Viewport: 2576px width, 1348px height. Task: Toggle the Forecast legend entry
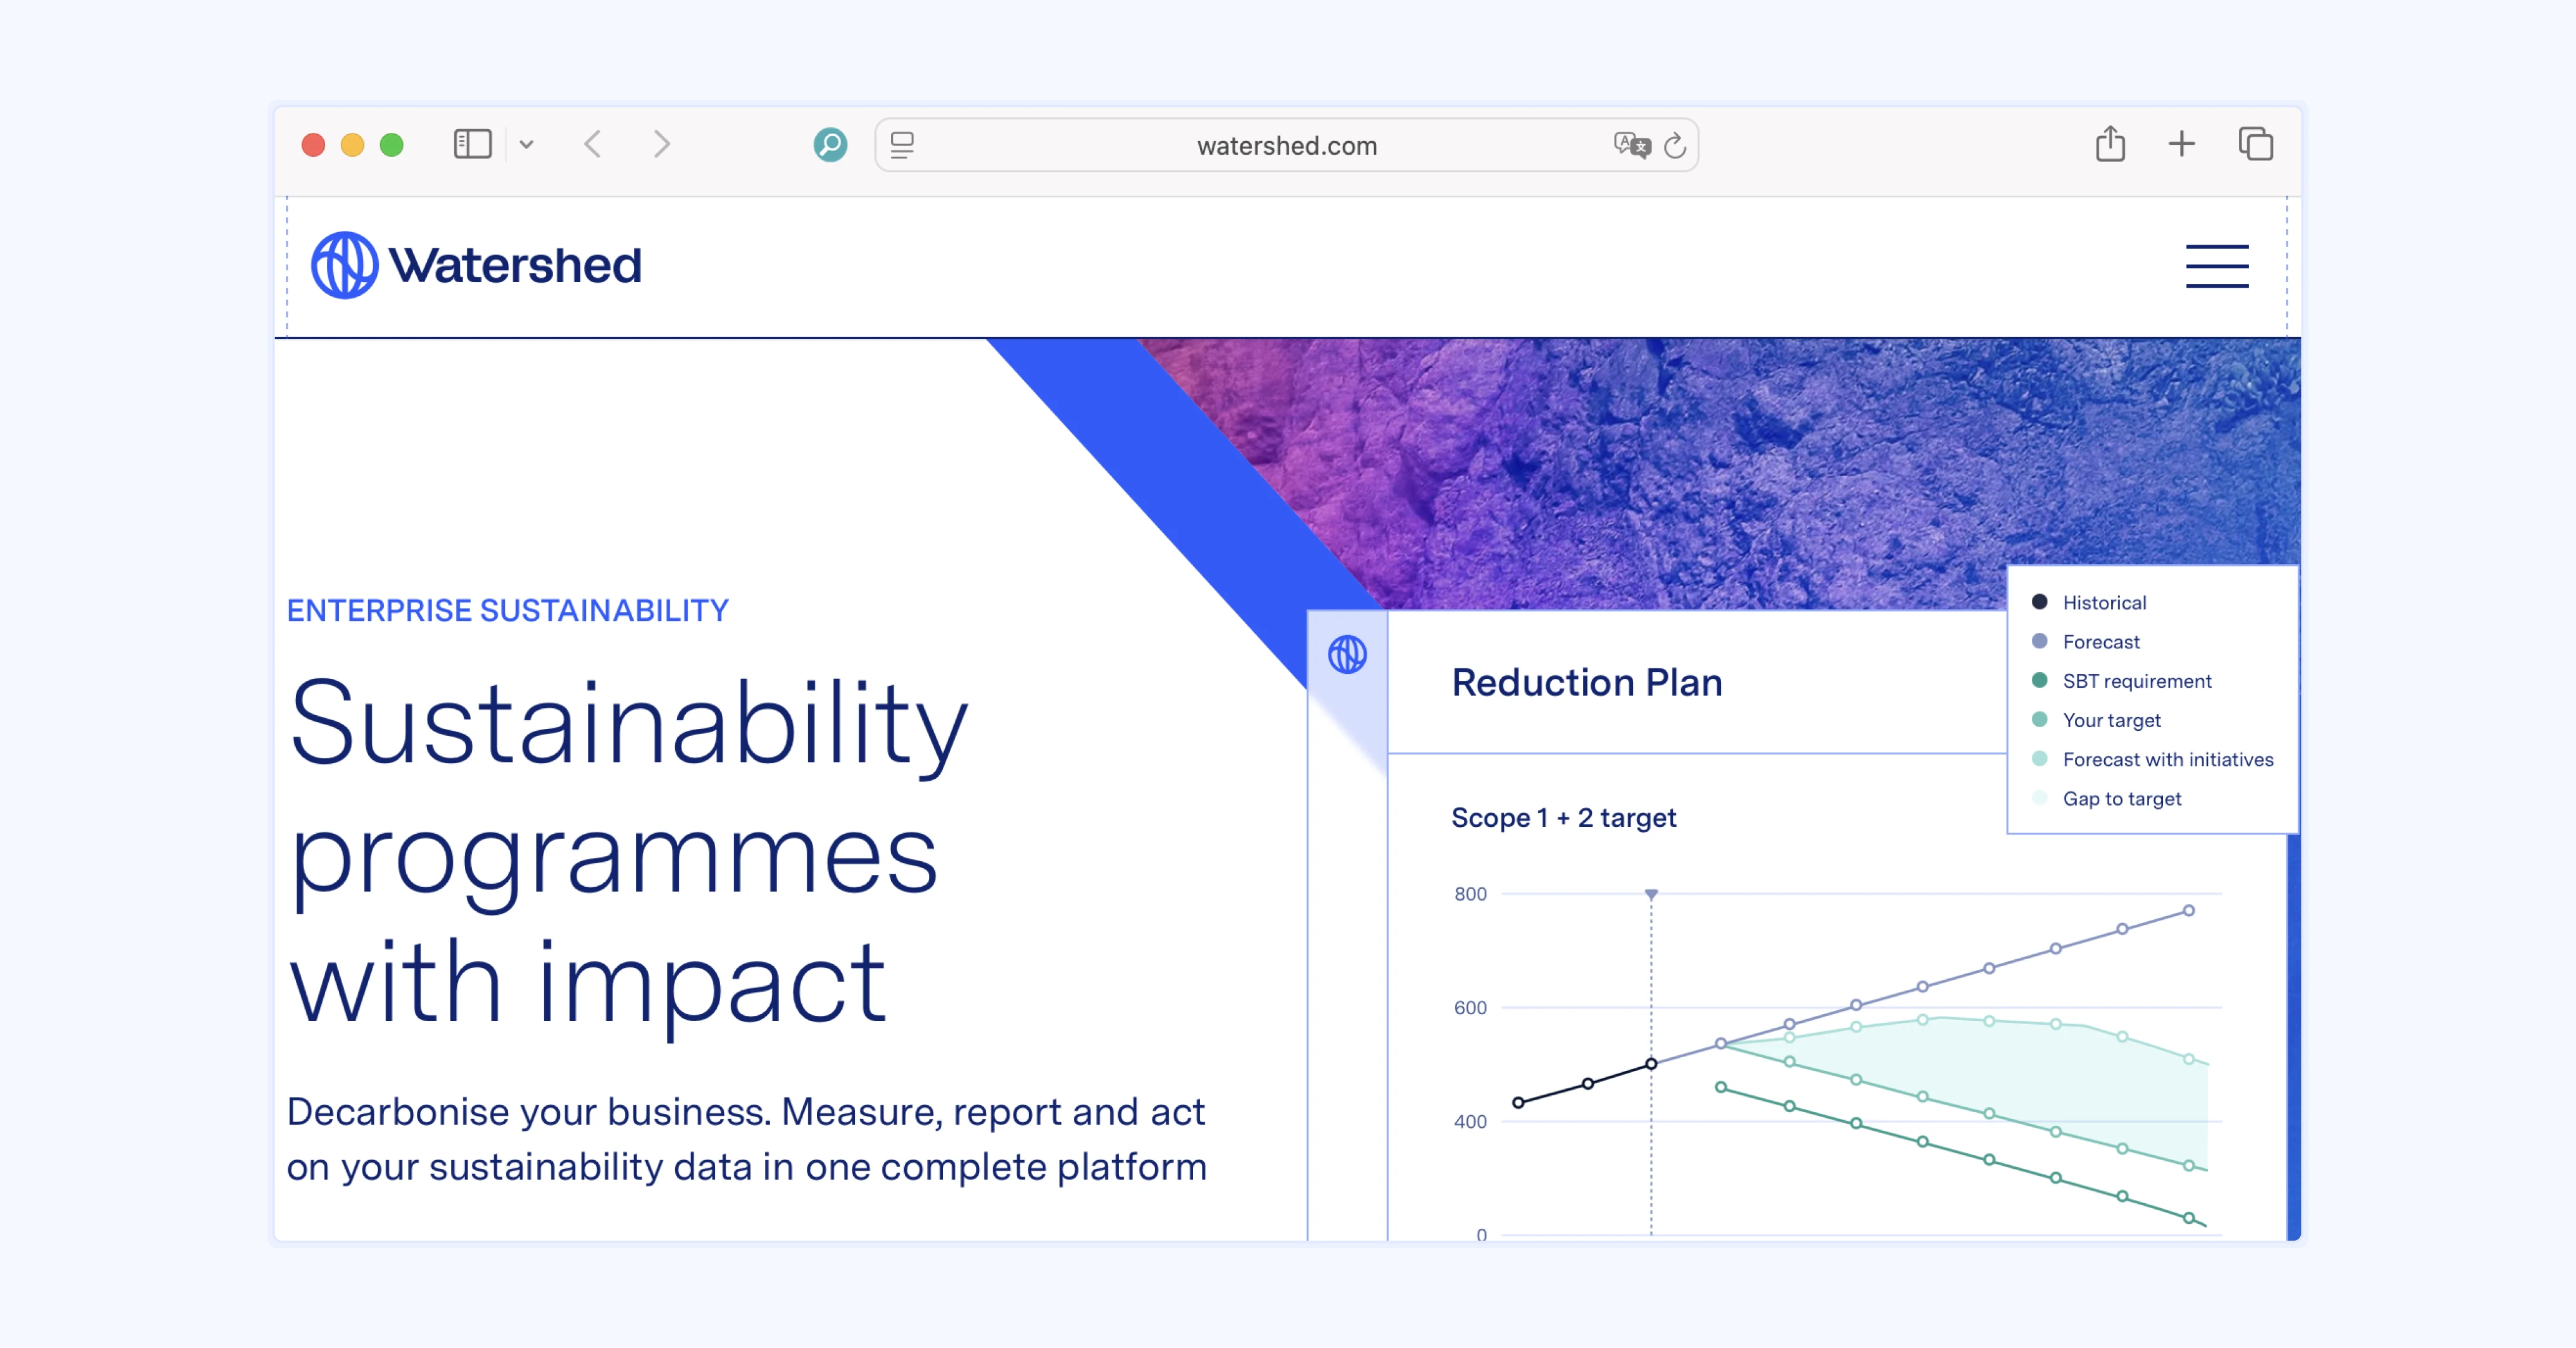(x=2086, y=641)
